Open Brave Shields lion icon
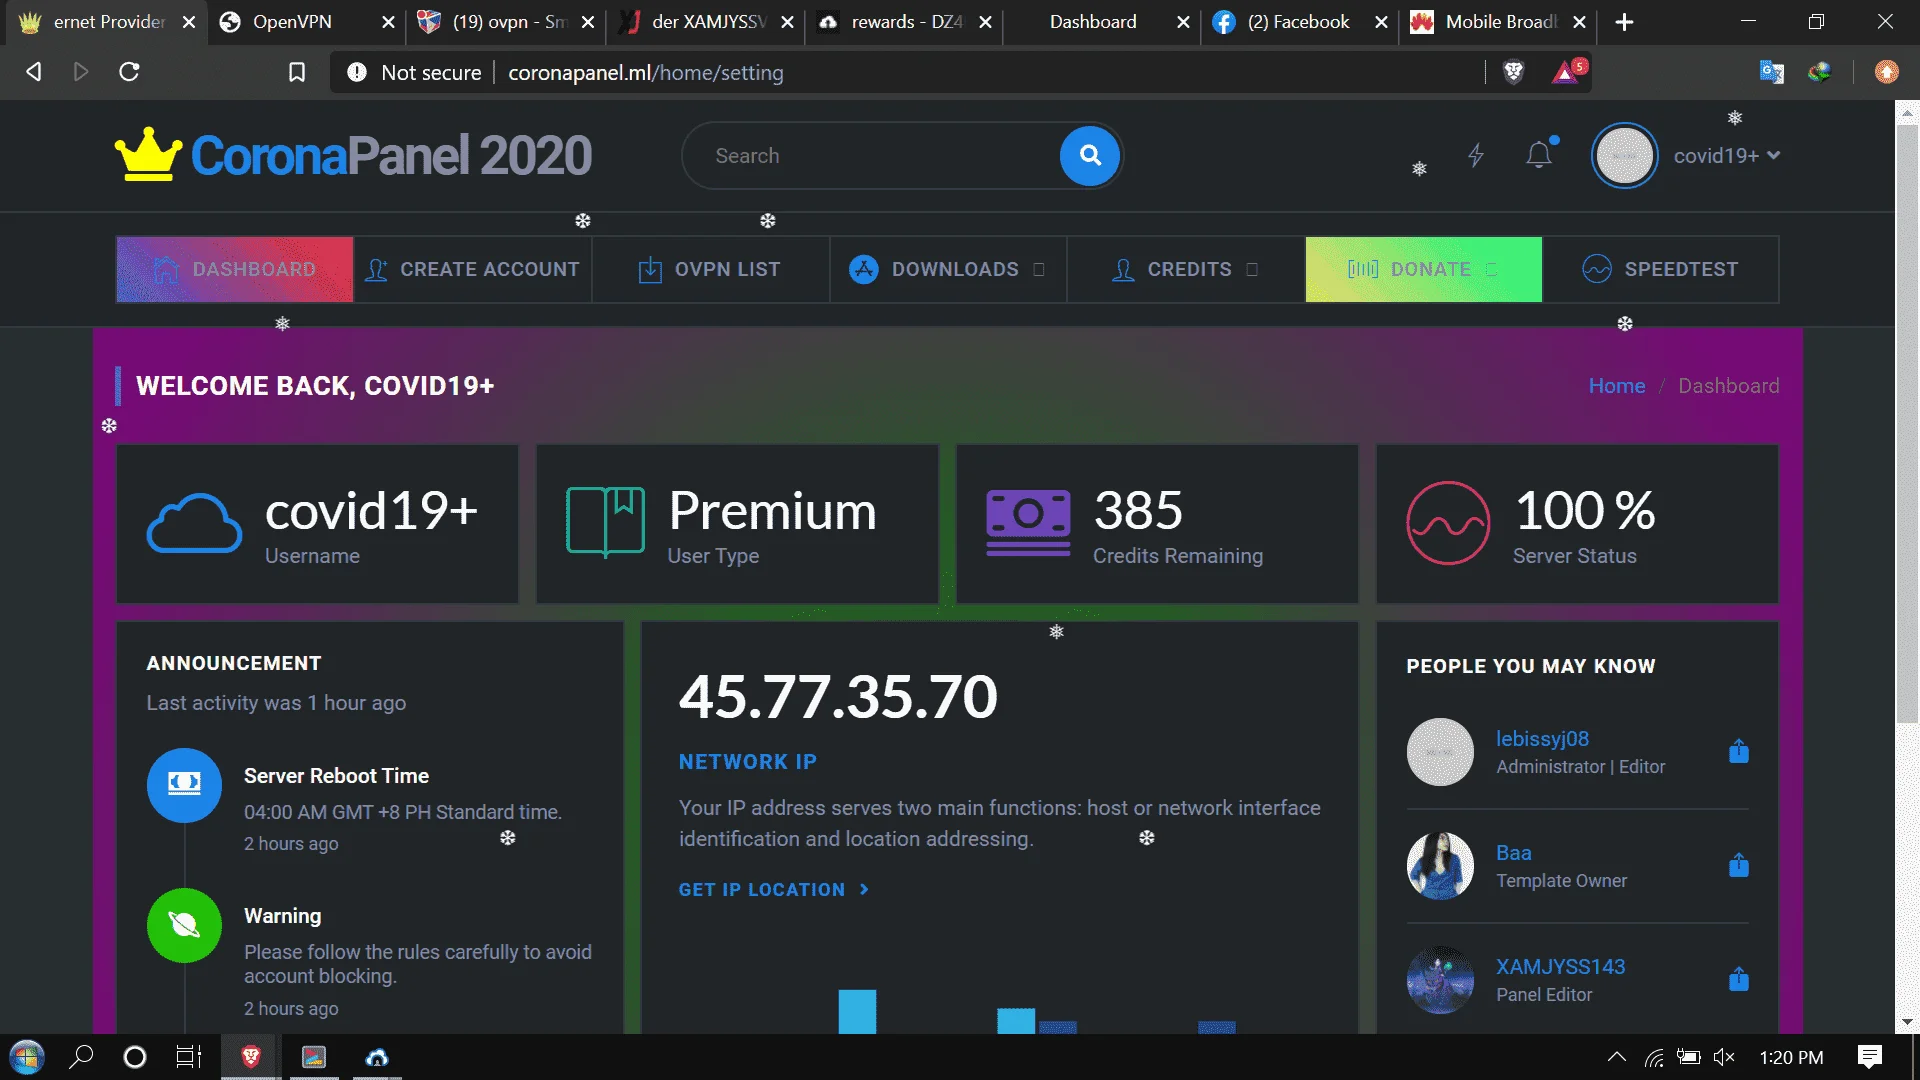This screenshot has width=1920, height=1080. (x=1514, y=72)
